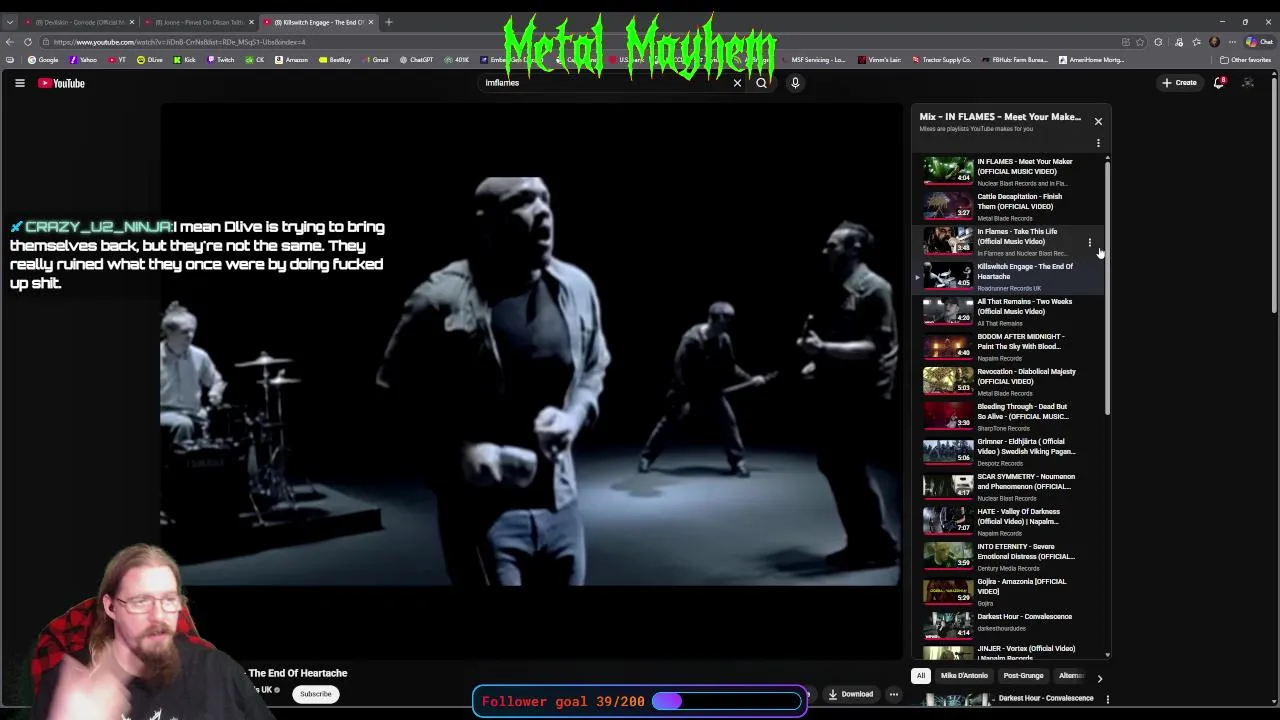Open the Tractor Supply Co. bookmark
The width and height of the screenshot is (1280, 720).
click(941, 60)
